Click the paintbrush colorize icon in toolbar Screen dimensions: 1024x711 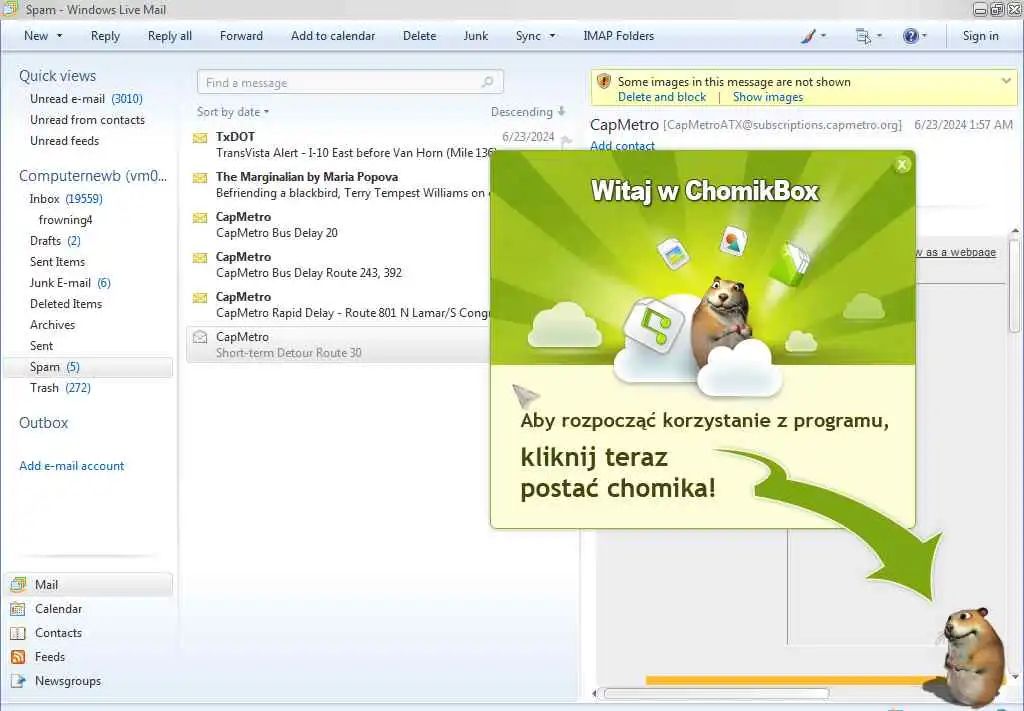[808, 37]
